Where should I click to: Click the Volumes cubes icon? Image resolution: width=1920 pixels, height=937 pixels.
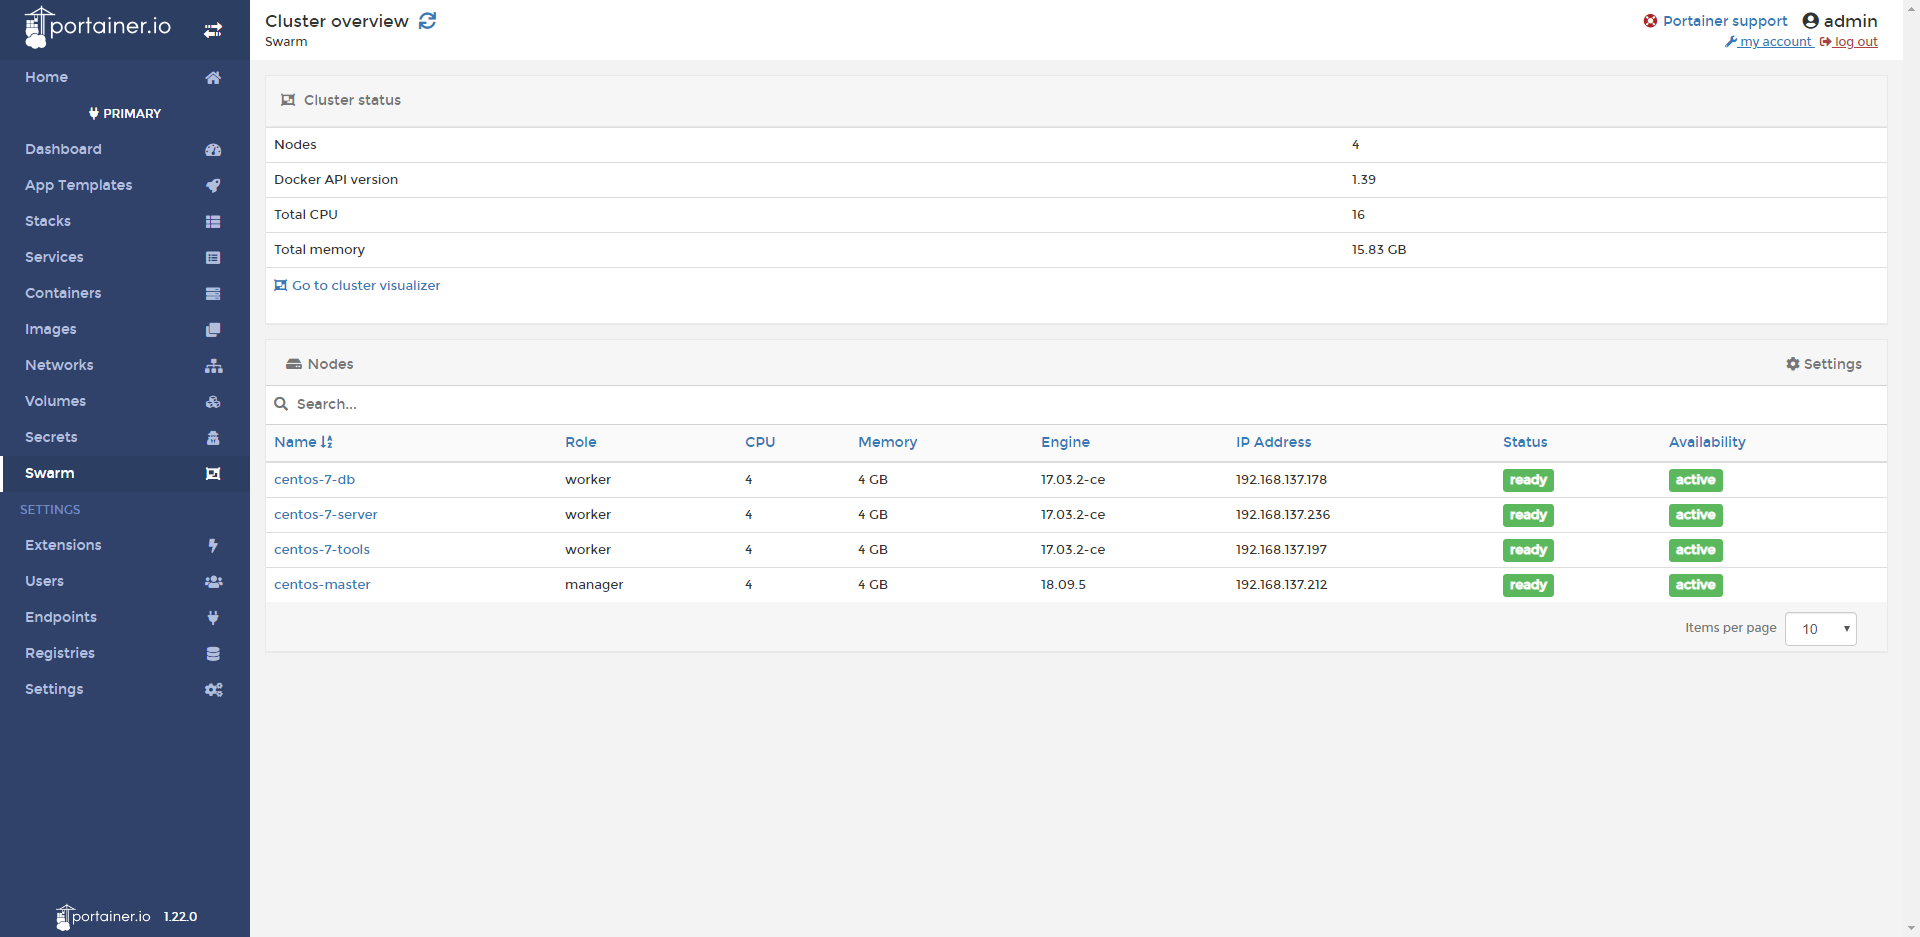coord(213,402)
